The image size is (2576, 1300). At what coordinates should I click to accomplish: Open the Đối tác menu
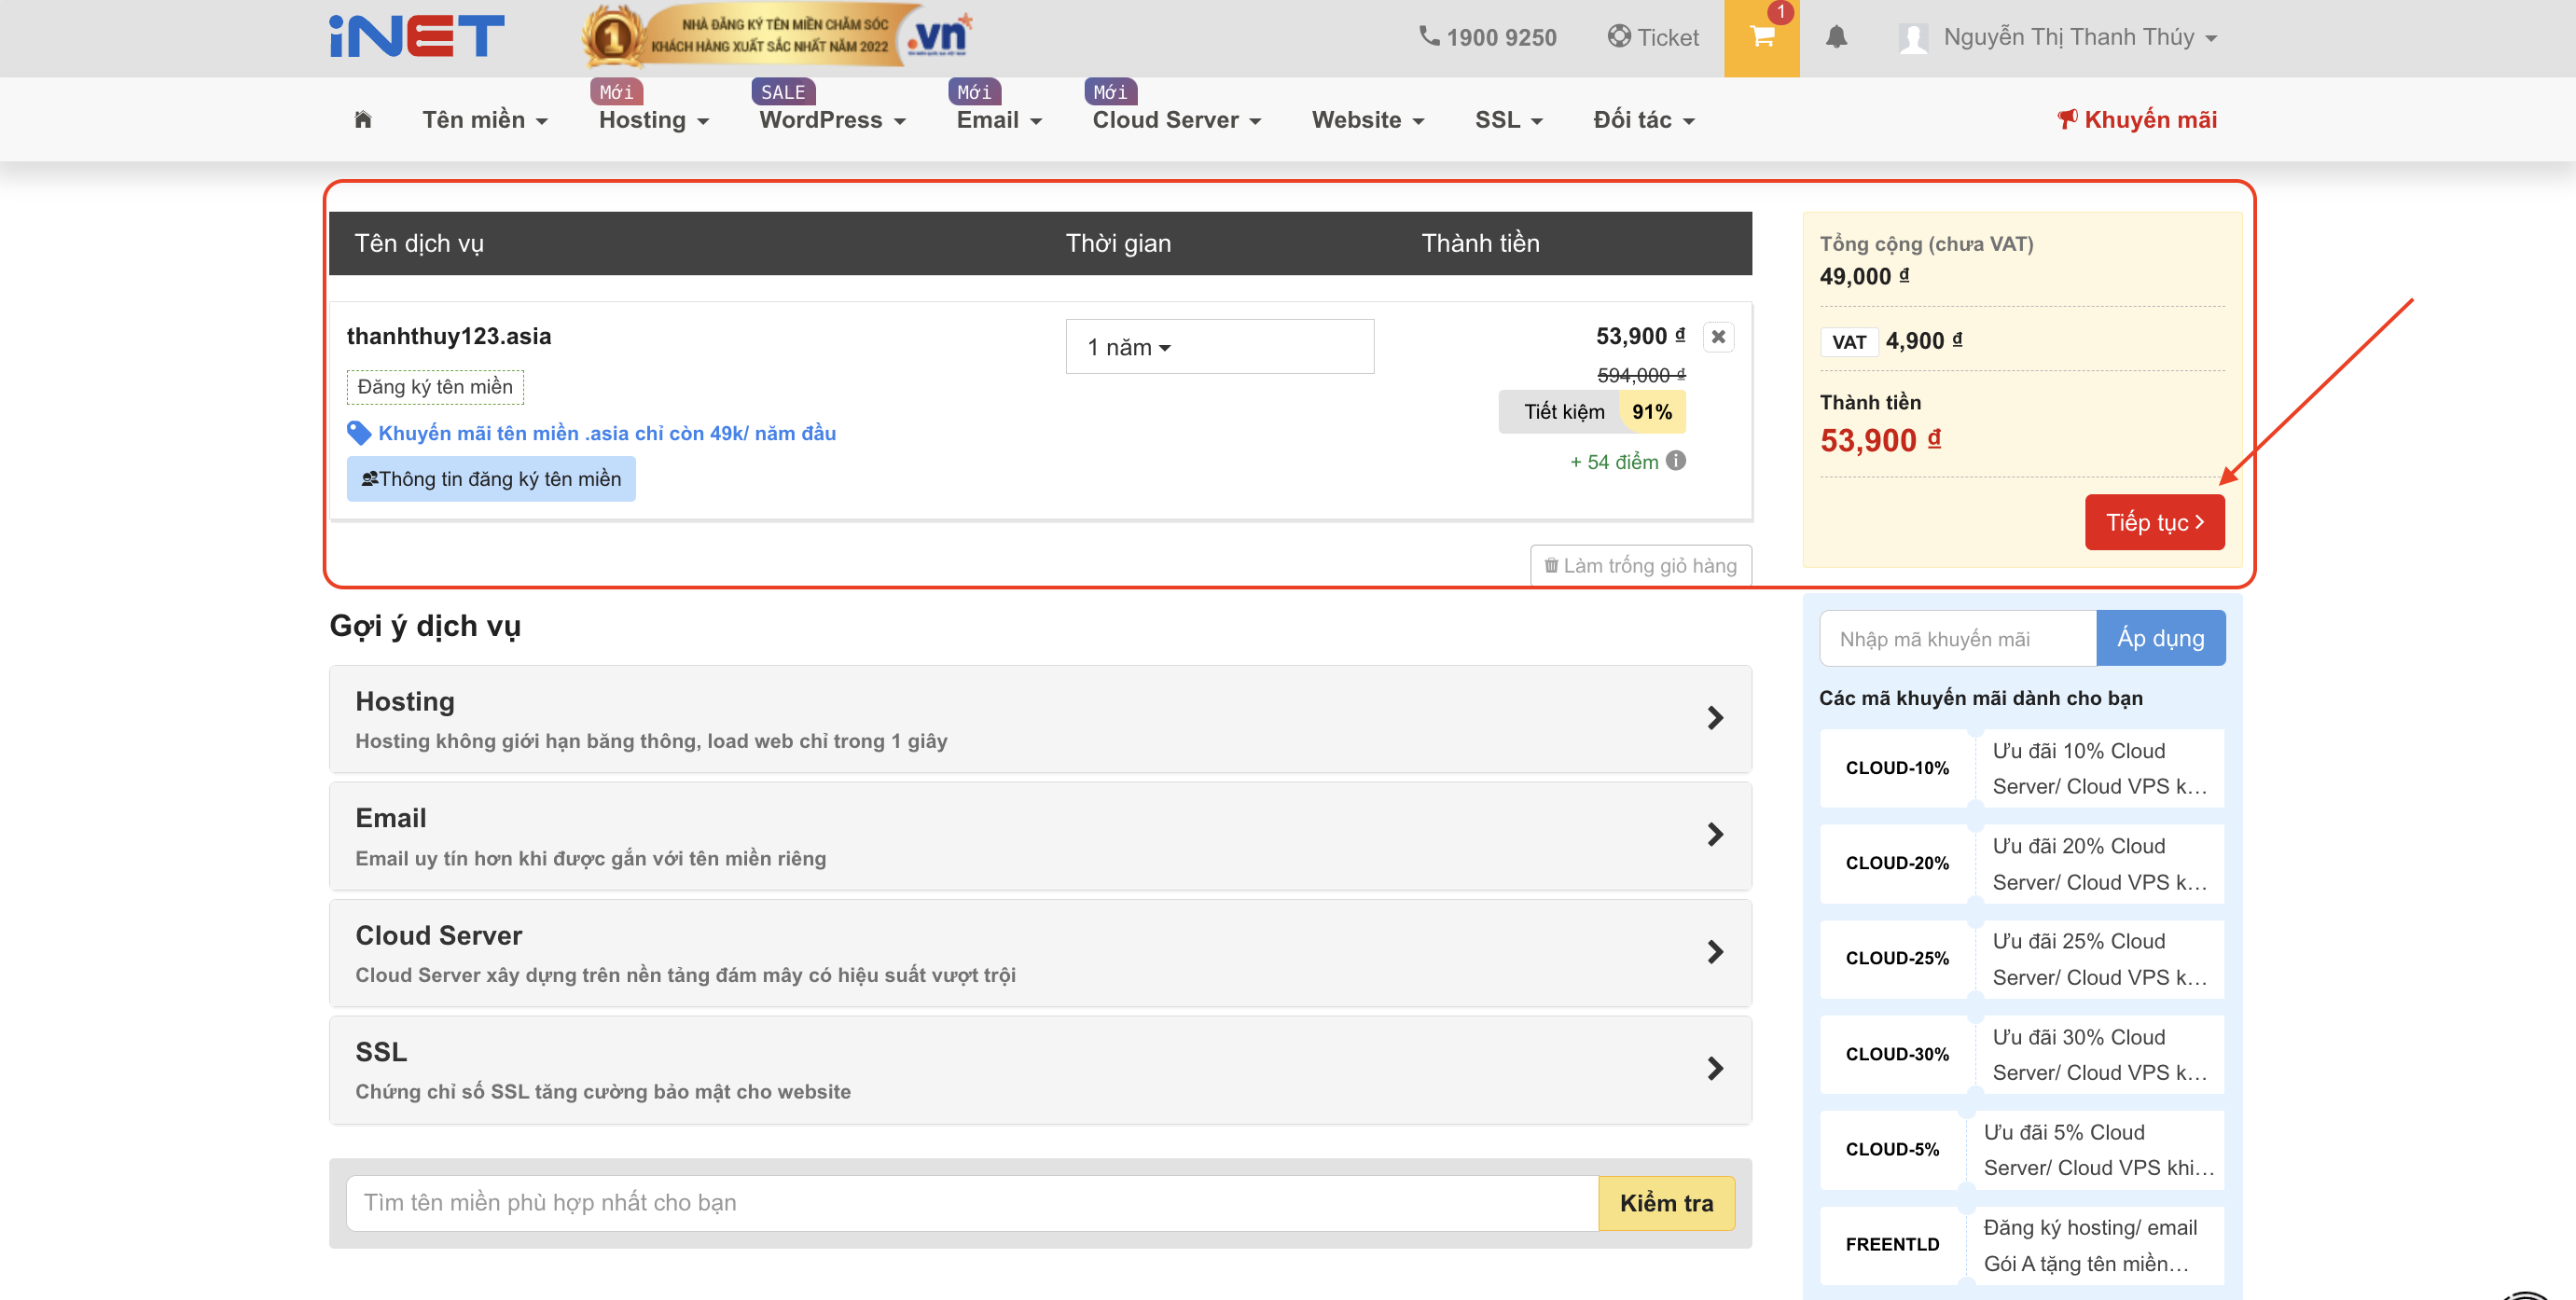[x=1644, y=120]
